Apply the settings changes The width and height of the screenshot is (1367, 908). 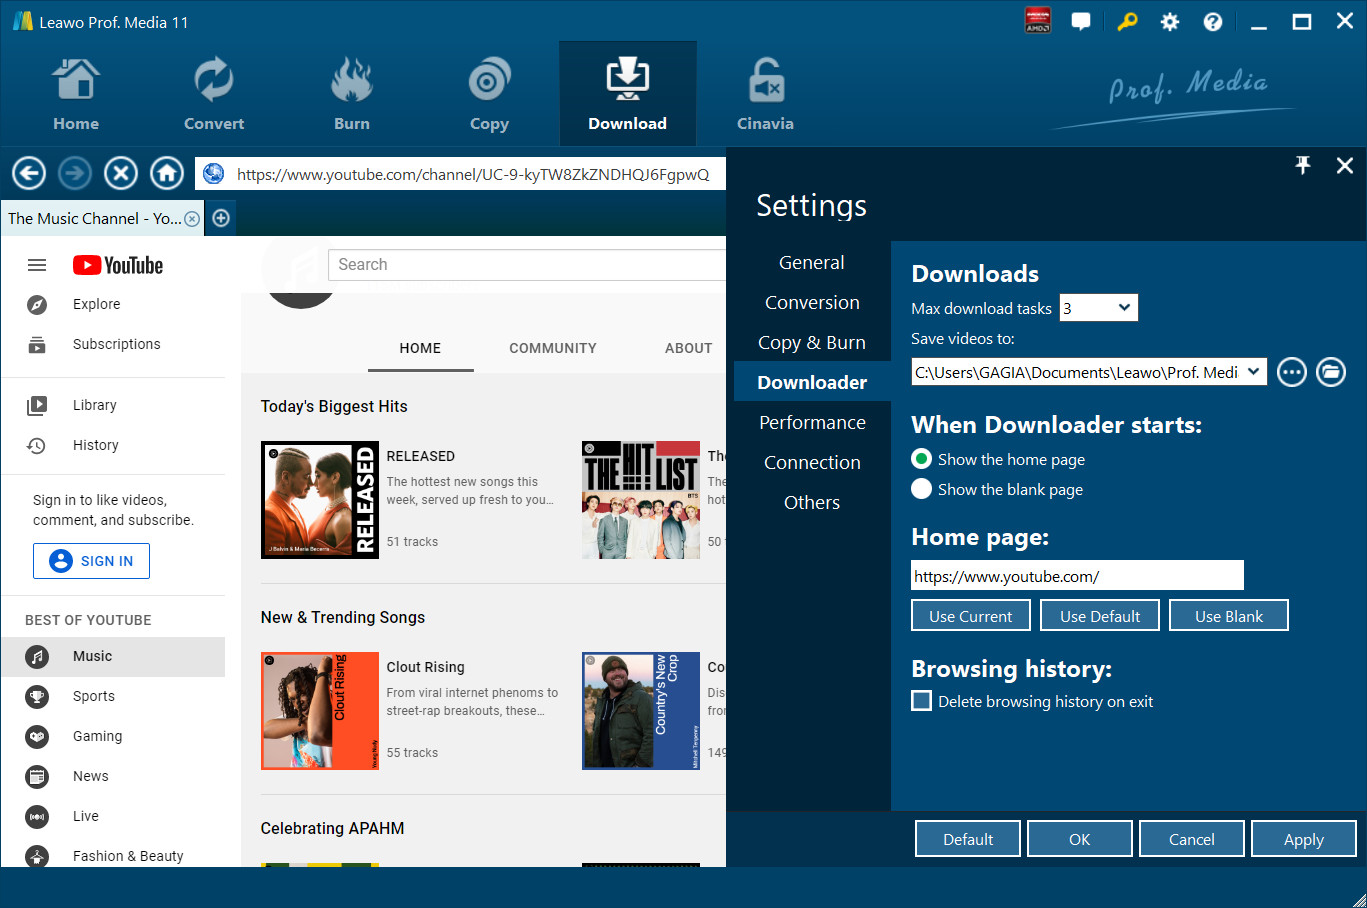(1304, 839)
